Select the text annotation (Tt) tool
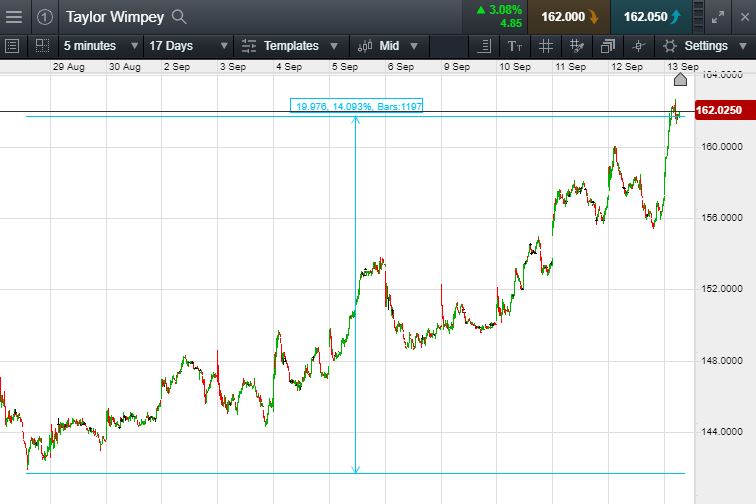 [515, 46]
